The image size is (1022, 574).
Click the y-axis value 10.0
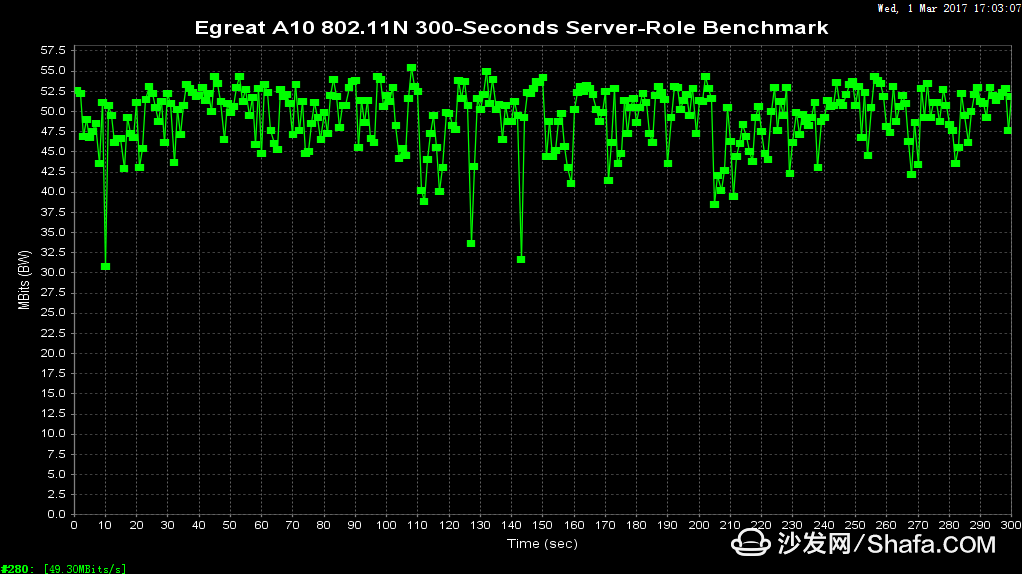tap(53, 434)
